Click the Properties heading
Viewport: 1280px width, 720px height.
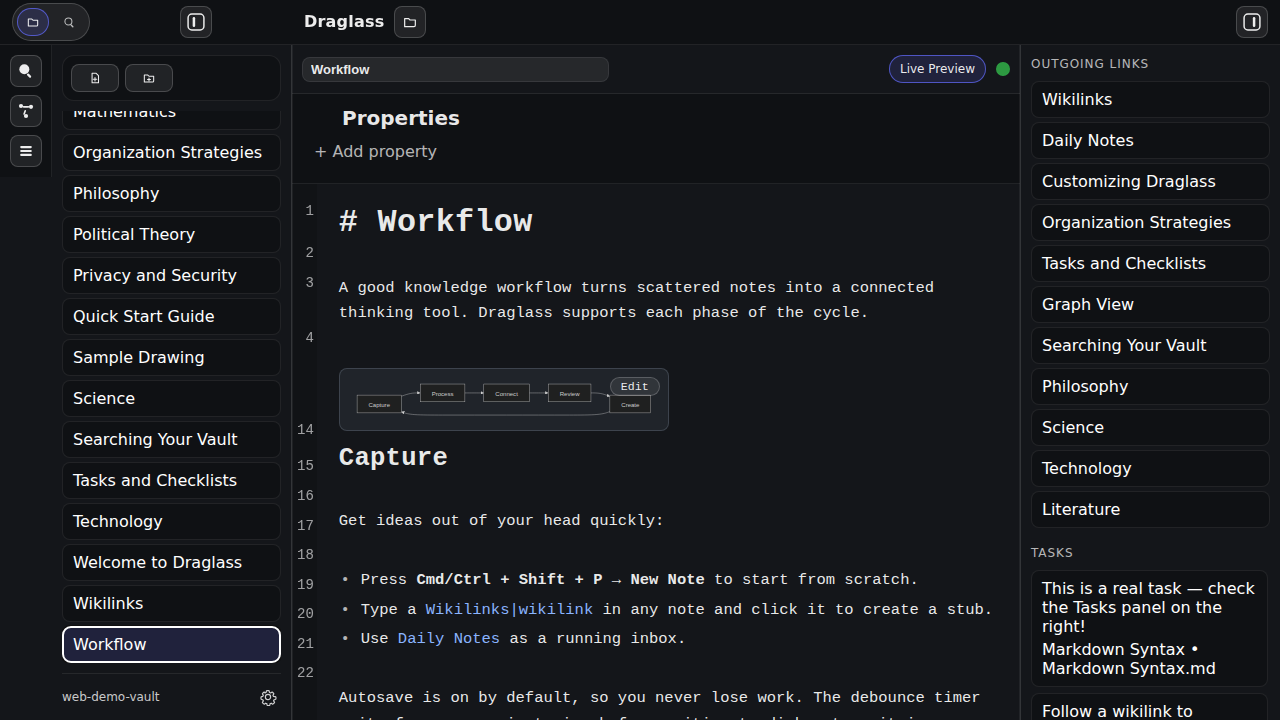[401, 118]
